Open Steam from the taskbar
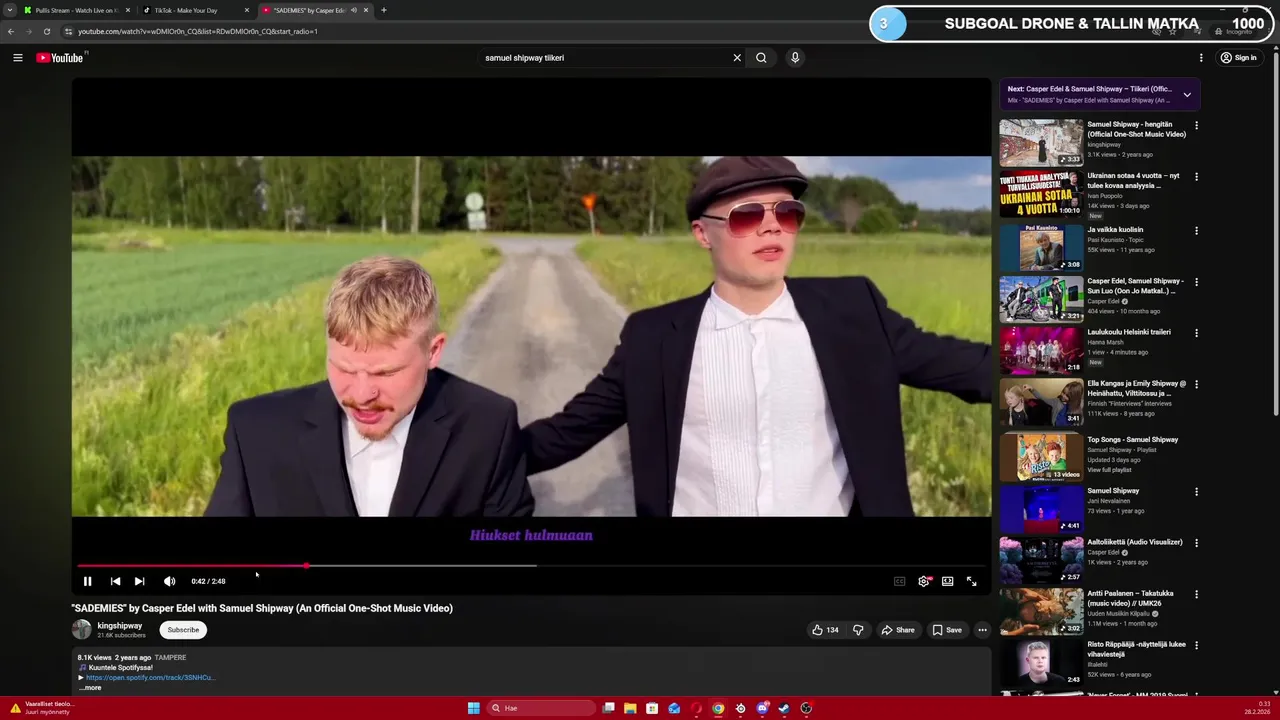 point(784,708)
